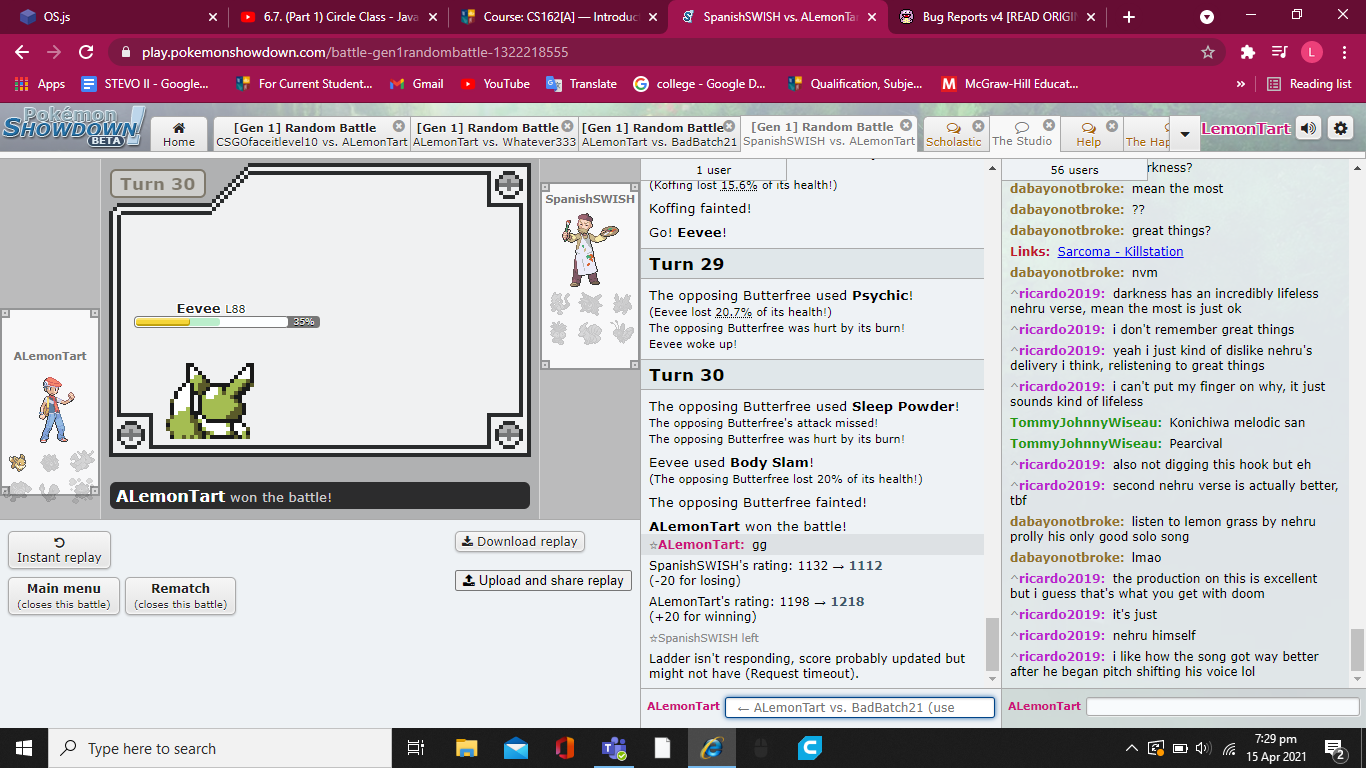Expand the hidden bookmarks chevron
1366x768 pixels.
1241,84
